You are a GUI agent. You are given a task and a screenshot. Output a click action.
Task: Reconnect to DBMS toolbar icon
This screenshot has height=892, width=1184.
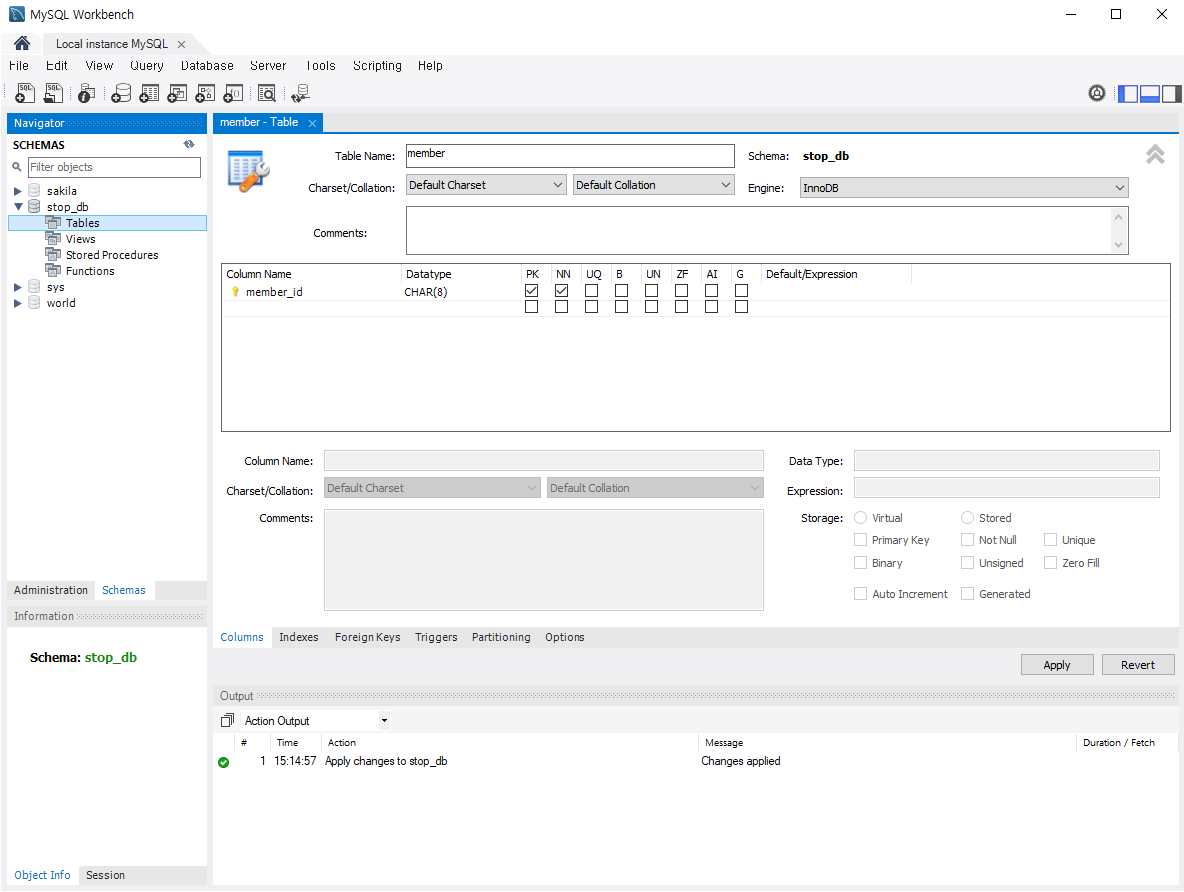(x=301, y=93)
